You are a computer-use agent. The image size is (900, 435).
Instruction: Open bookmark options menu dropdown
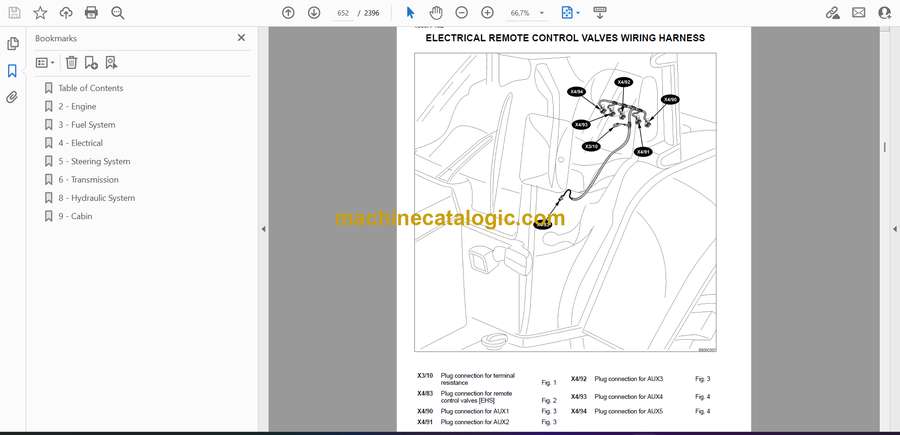(x=45, y=63)
